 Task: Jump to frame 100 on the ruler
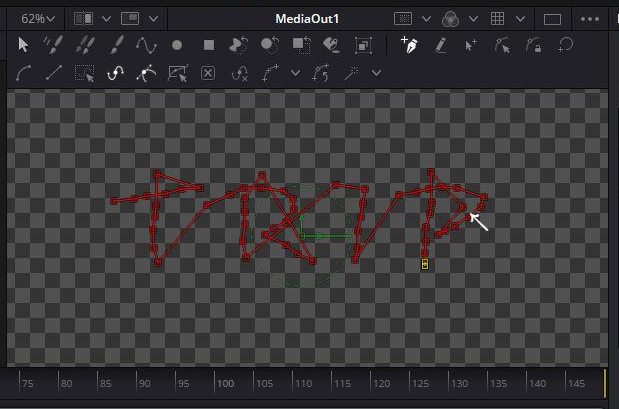tap(225, 383)
